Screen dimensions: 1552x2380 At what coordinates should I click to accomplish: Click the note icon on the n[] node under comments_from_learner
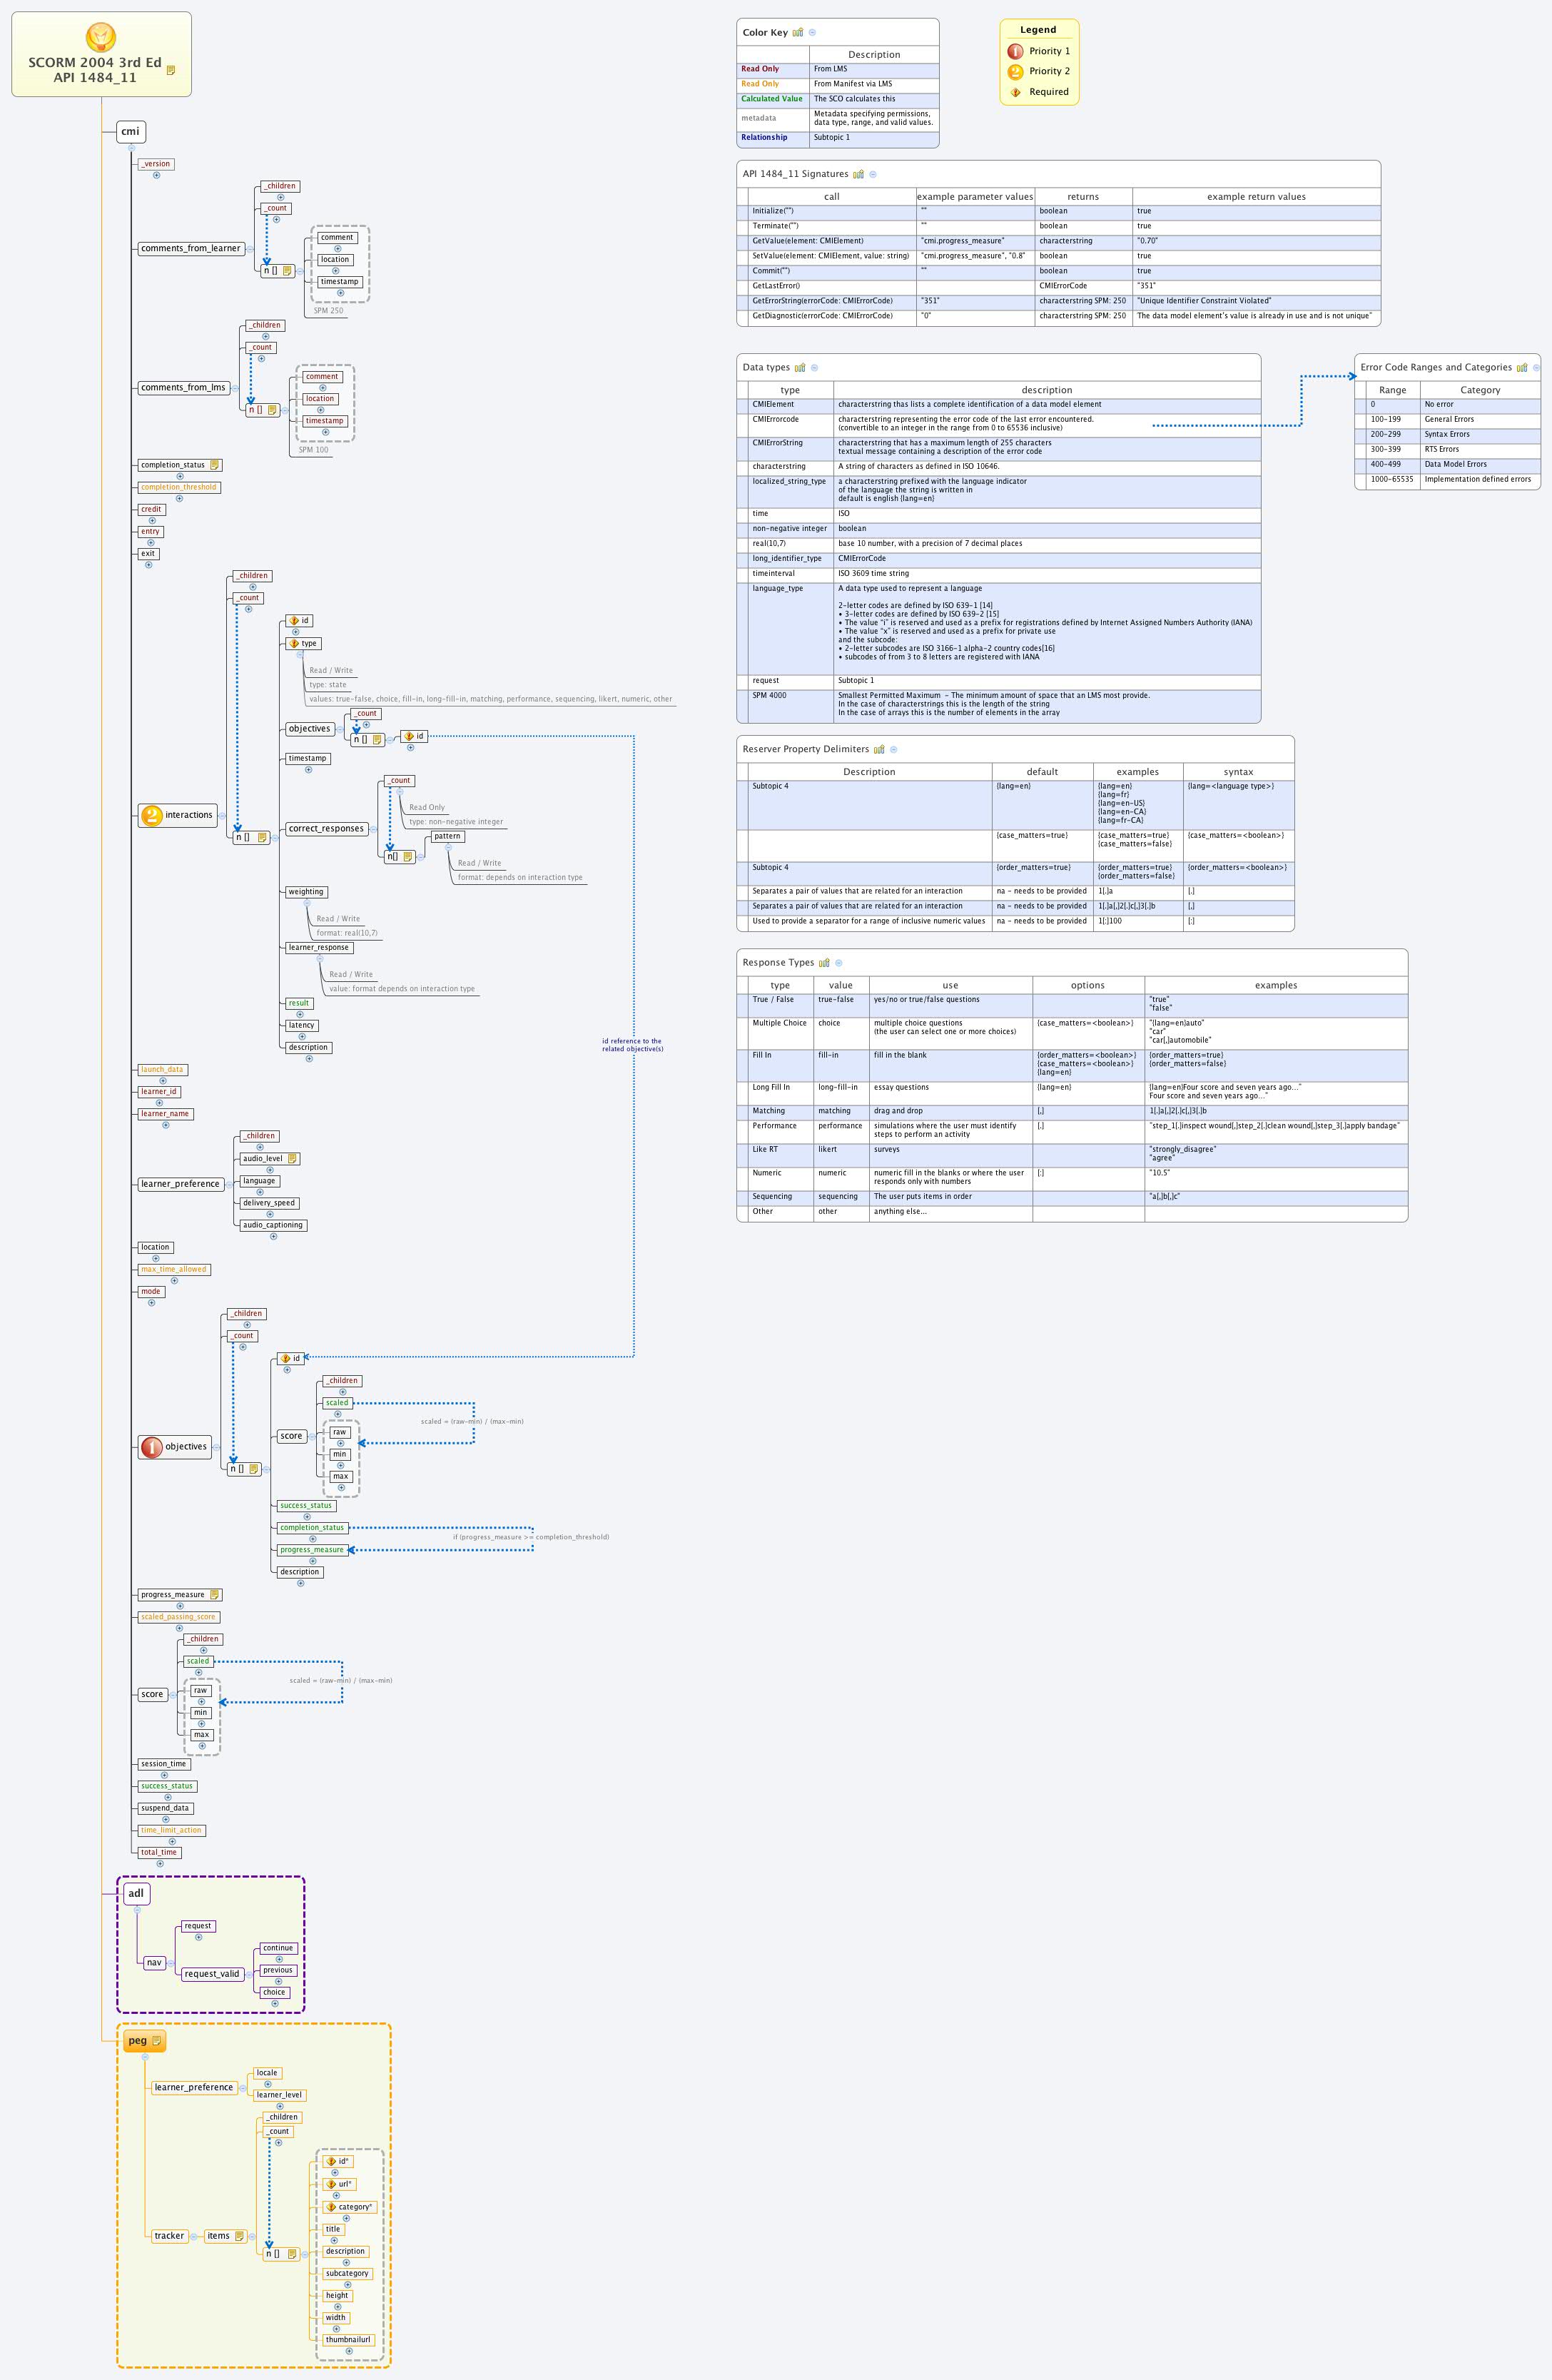[287, 271]
